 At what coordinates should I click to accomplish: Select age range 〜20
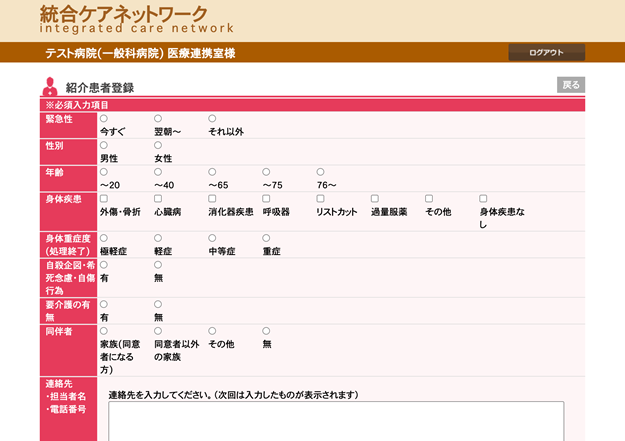[104, 172]
